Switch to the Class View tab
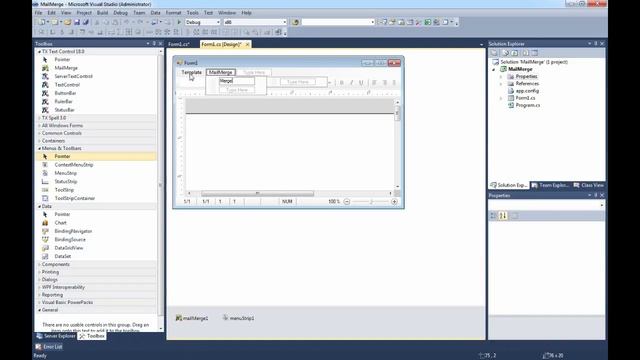640x360 pixels. 589,185
